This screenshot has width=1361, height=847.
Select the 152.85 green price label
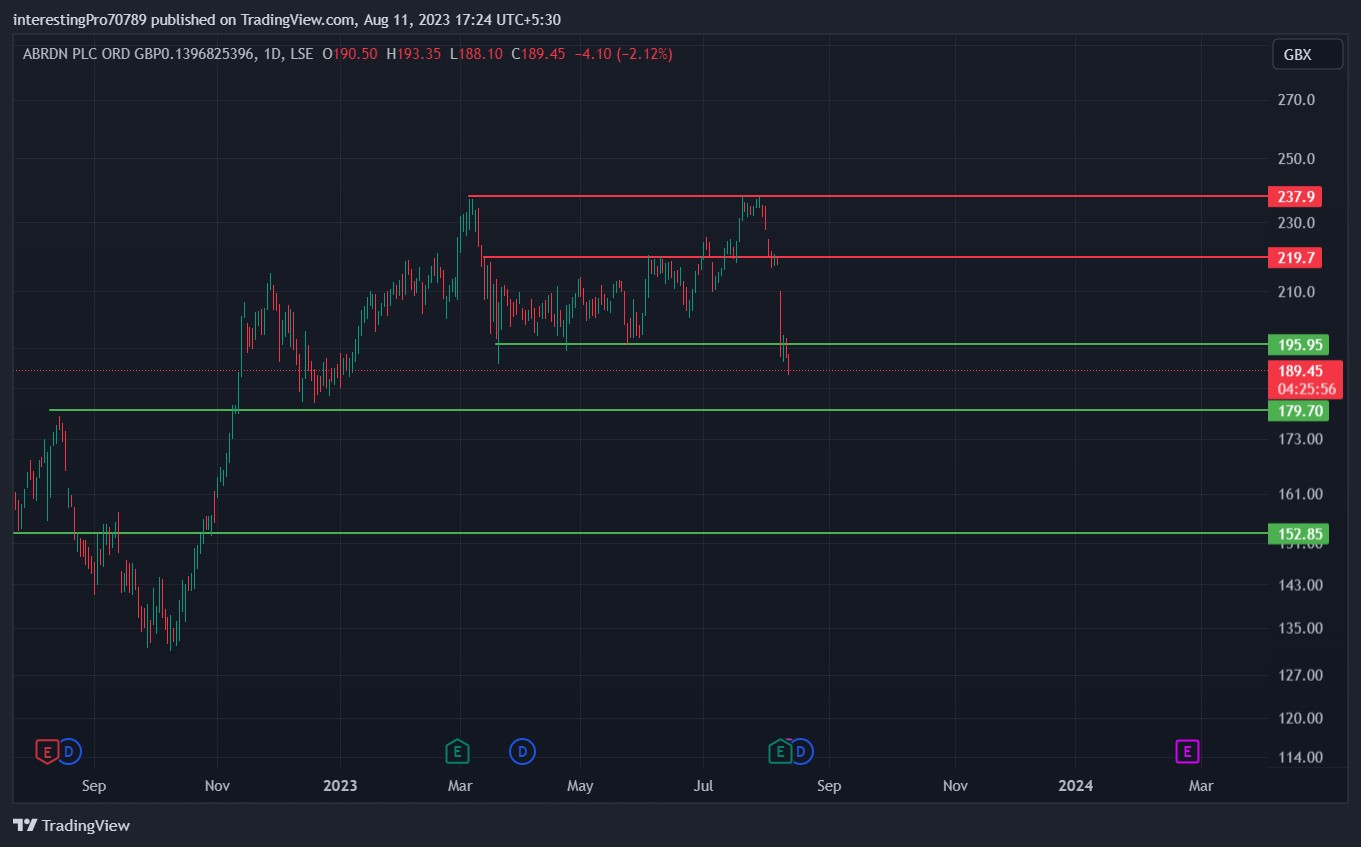pos(1298,533)
